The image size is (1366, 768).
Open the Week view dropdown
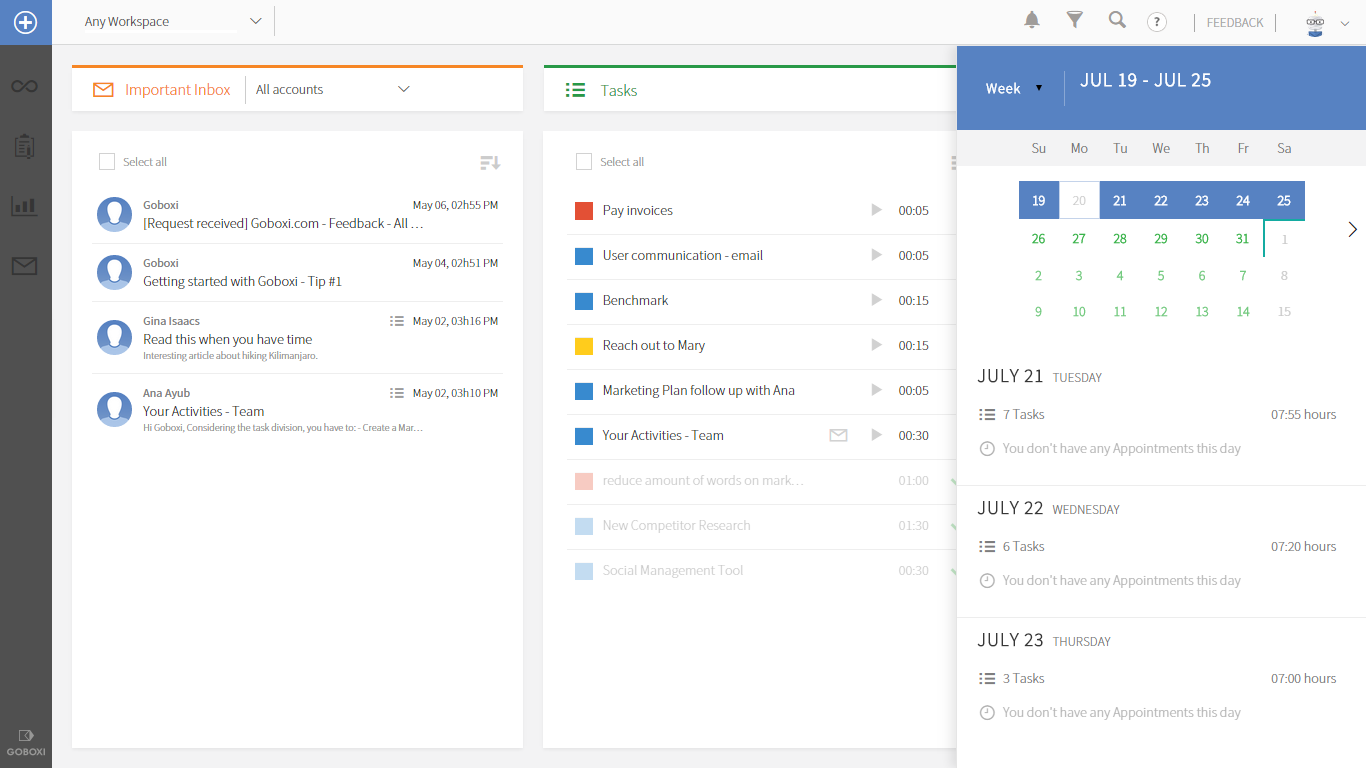1013,88
